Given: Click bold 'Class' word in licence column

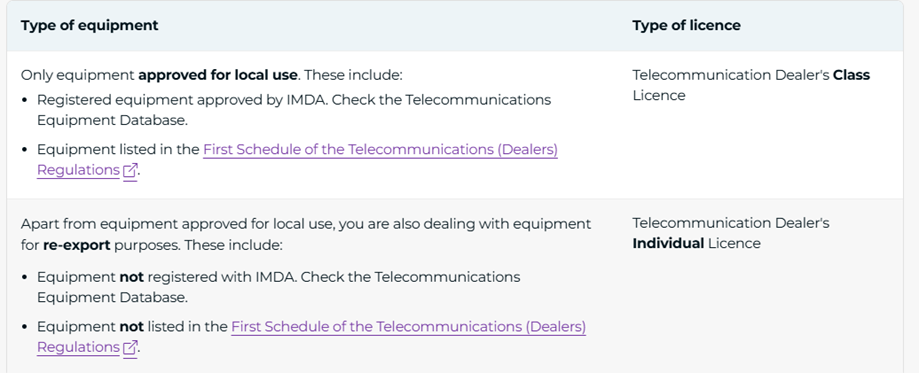Looking at the screenshot, I should tap(852, 75).
